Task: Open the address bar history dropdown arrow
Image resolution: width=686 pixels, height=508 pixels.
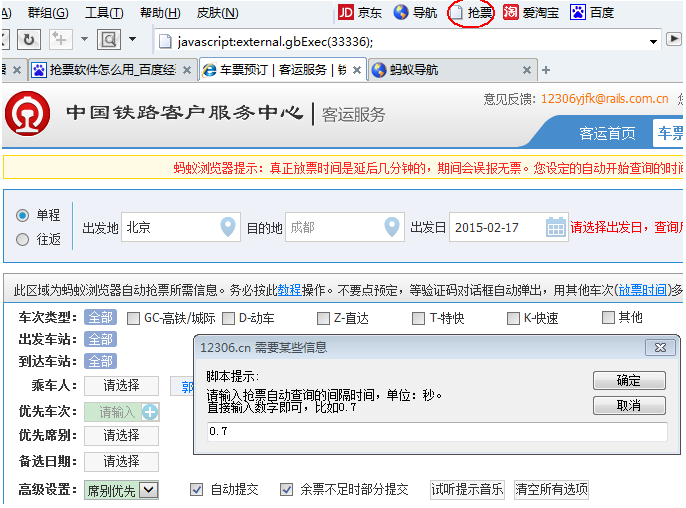Action: tap(653, 42)
